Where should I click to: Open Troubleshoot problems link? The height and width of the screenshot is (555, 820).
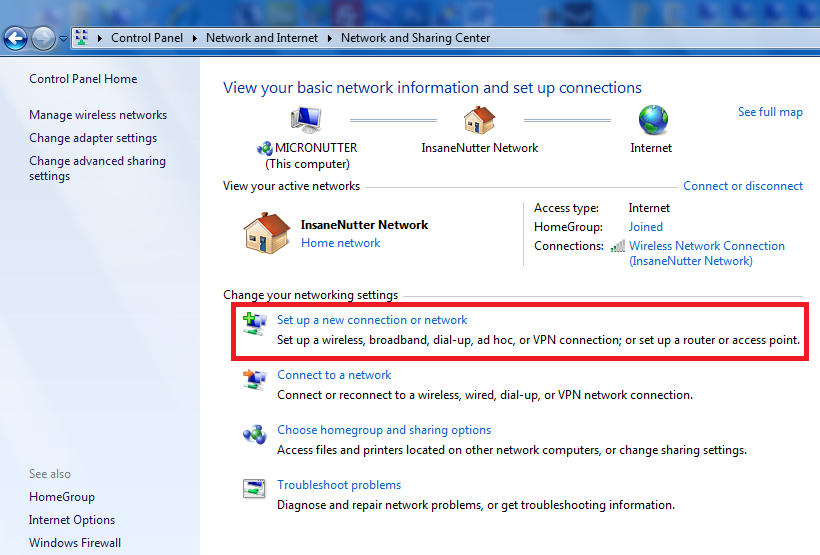pos(339,485)
